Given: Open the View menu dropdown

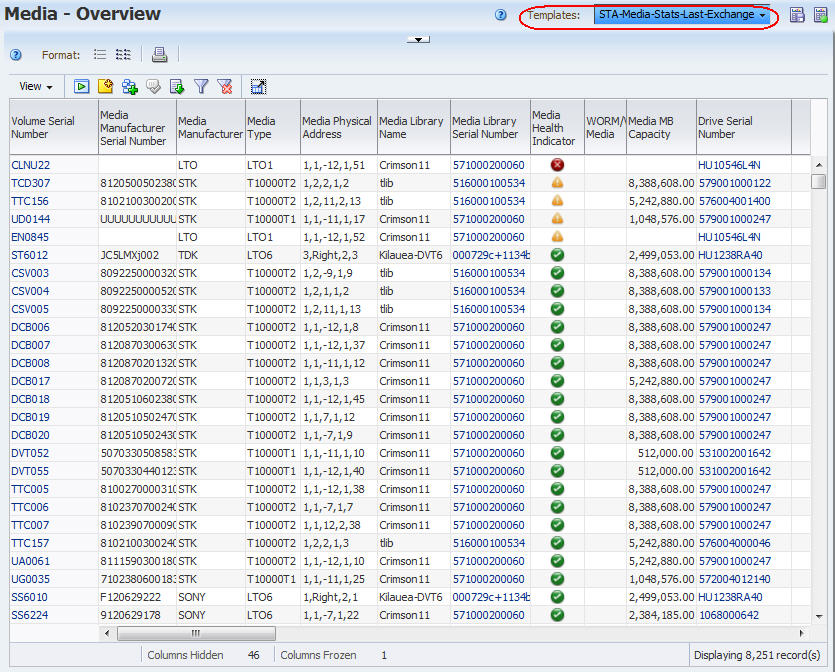Looking at the screenshot, I should [x=36, y=86].
